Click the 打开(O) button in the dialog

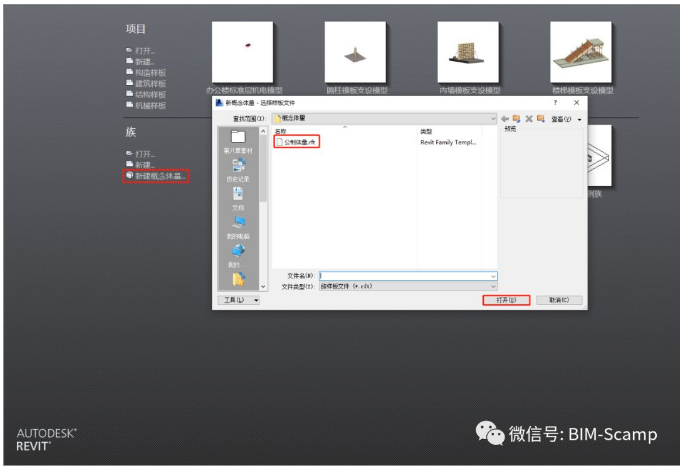point(506,300)
